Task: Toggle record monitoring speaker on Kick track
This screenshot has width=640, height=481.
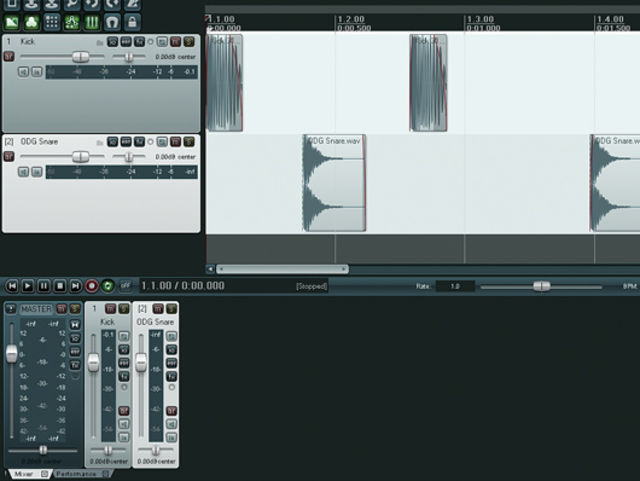Action: [23, 72]
